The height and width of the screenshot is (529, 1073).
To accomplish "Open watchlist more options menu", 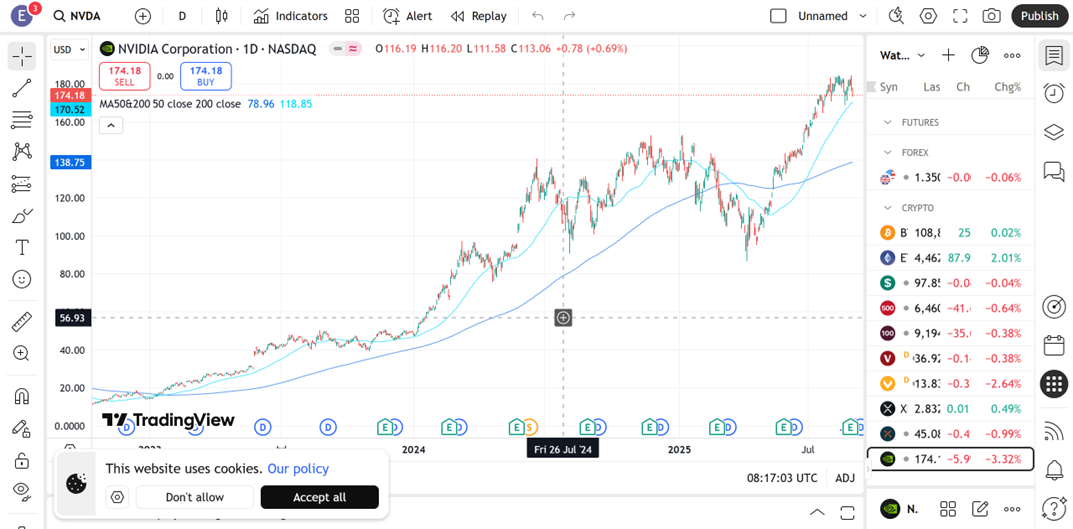I will [x=1012, y=55].
